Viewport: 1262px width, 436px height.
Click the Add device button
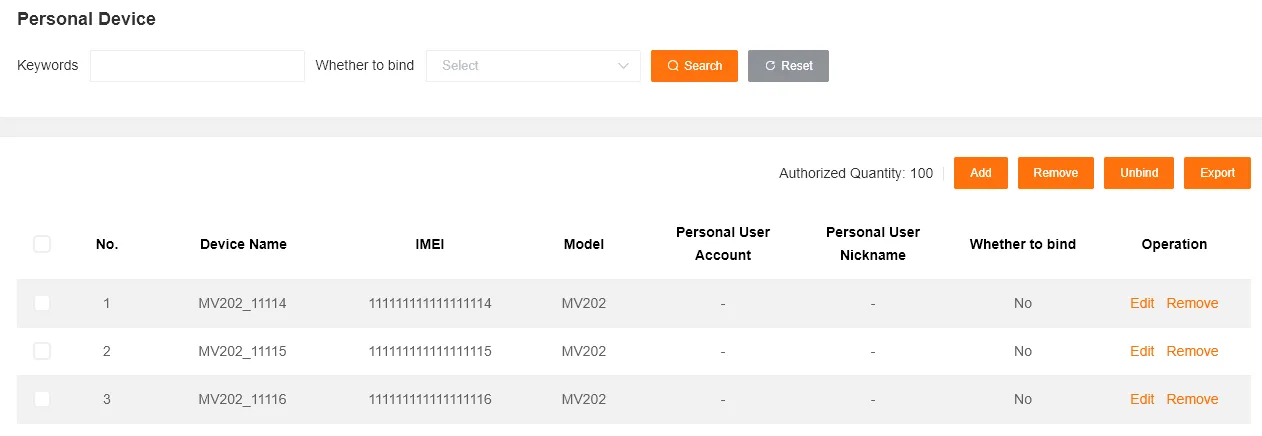coord(980,173)
